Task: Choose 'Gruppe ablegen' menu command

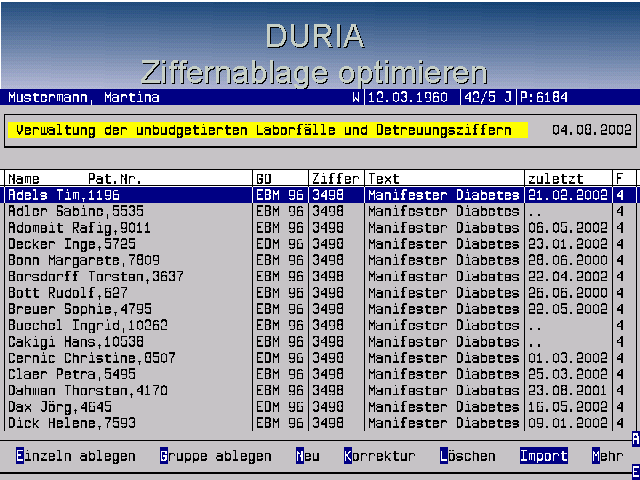Action: tap(216, 456)
